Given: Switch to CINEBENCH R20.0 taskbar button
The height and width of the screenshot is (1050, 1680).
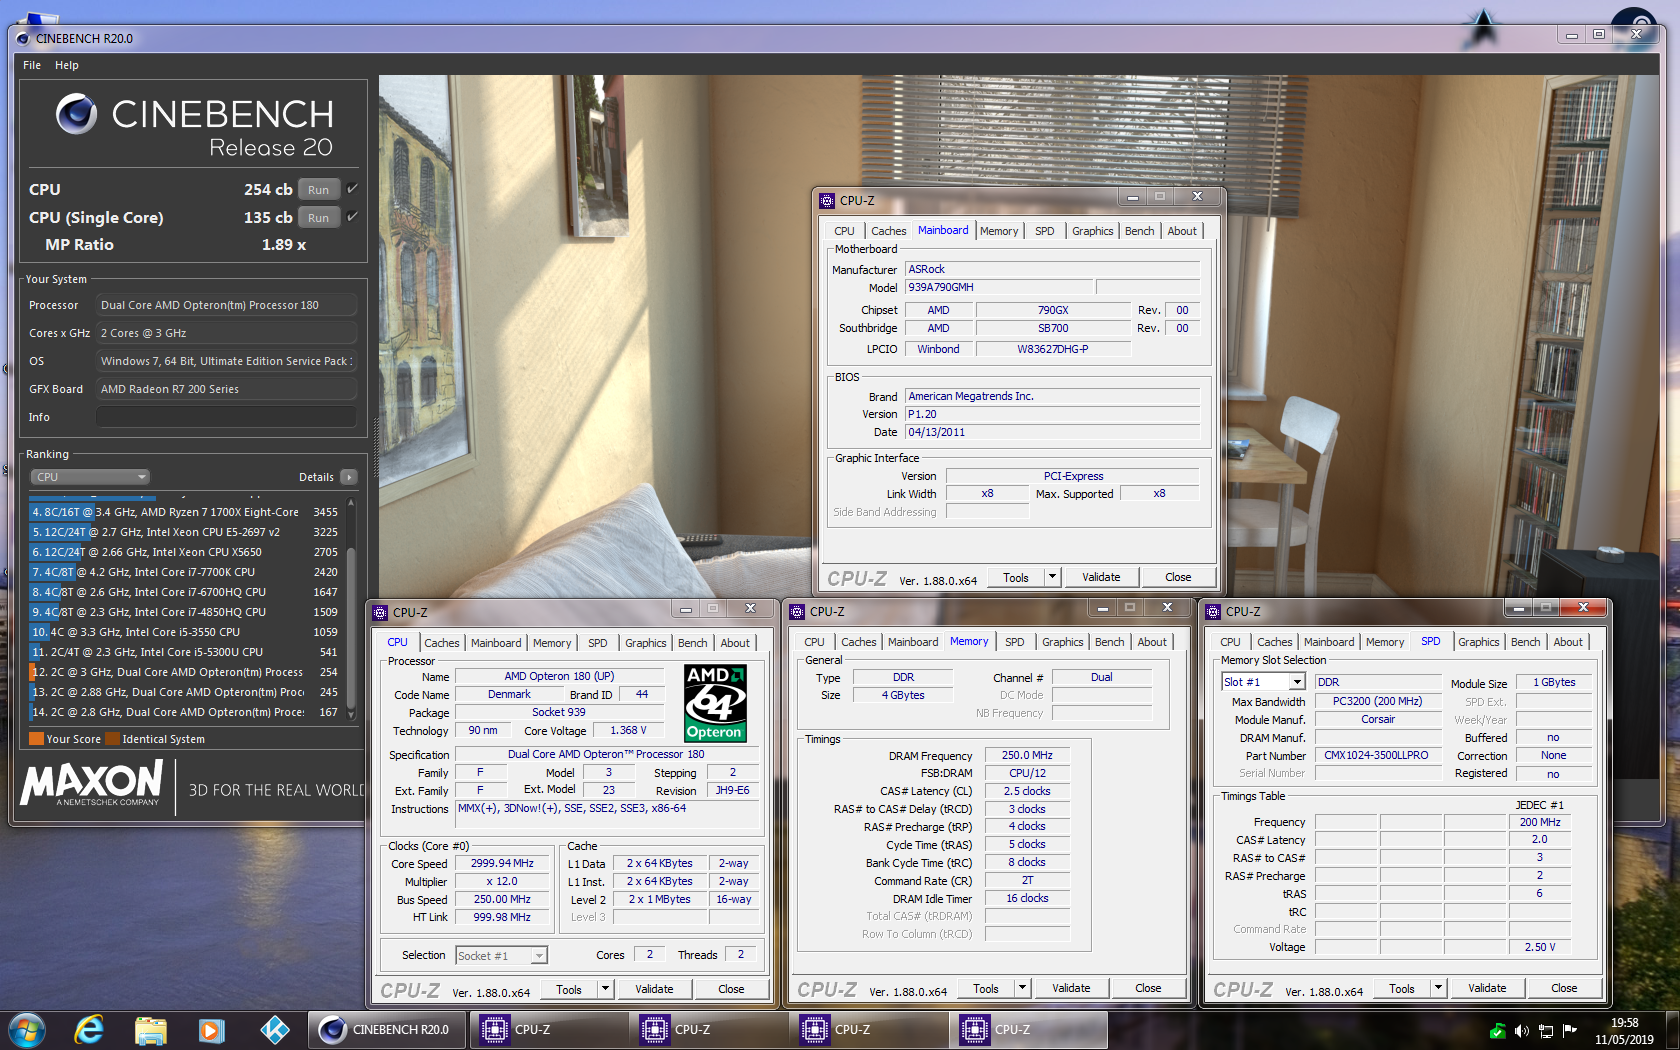Looking at the screenshot, I should 386,1029.
